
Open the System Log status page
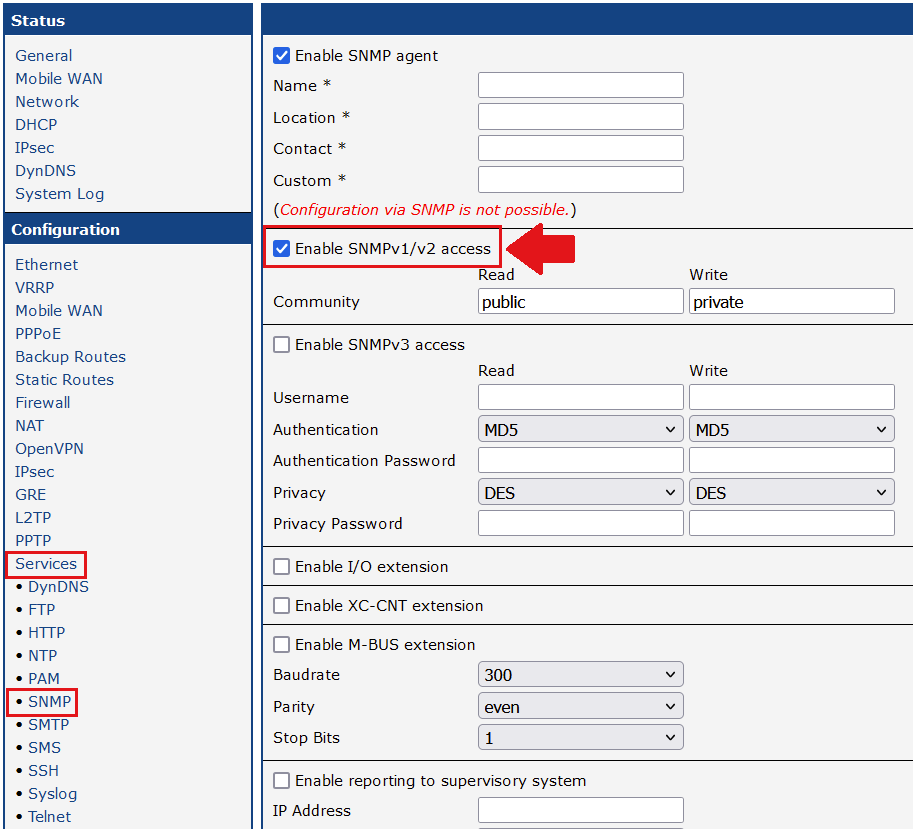pyautogui.click(x=59, y=194)
